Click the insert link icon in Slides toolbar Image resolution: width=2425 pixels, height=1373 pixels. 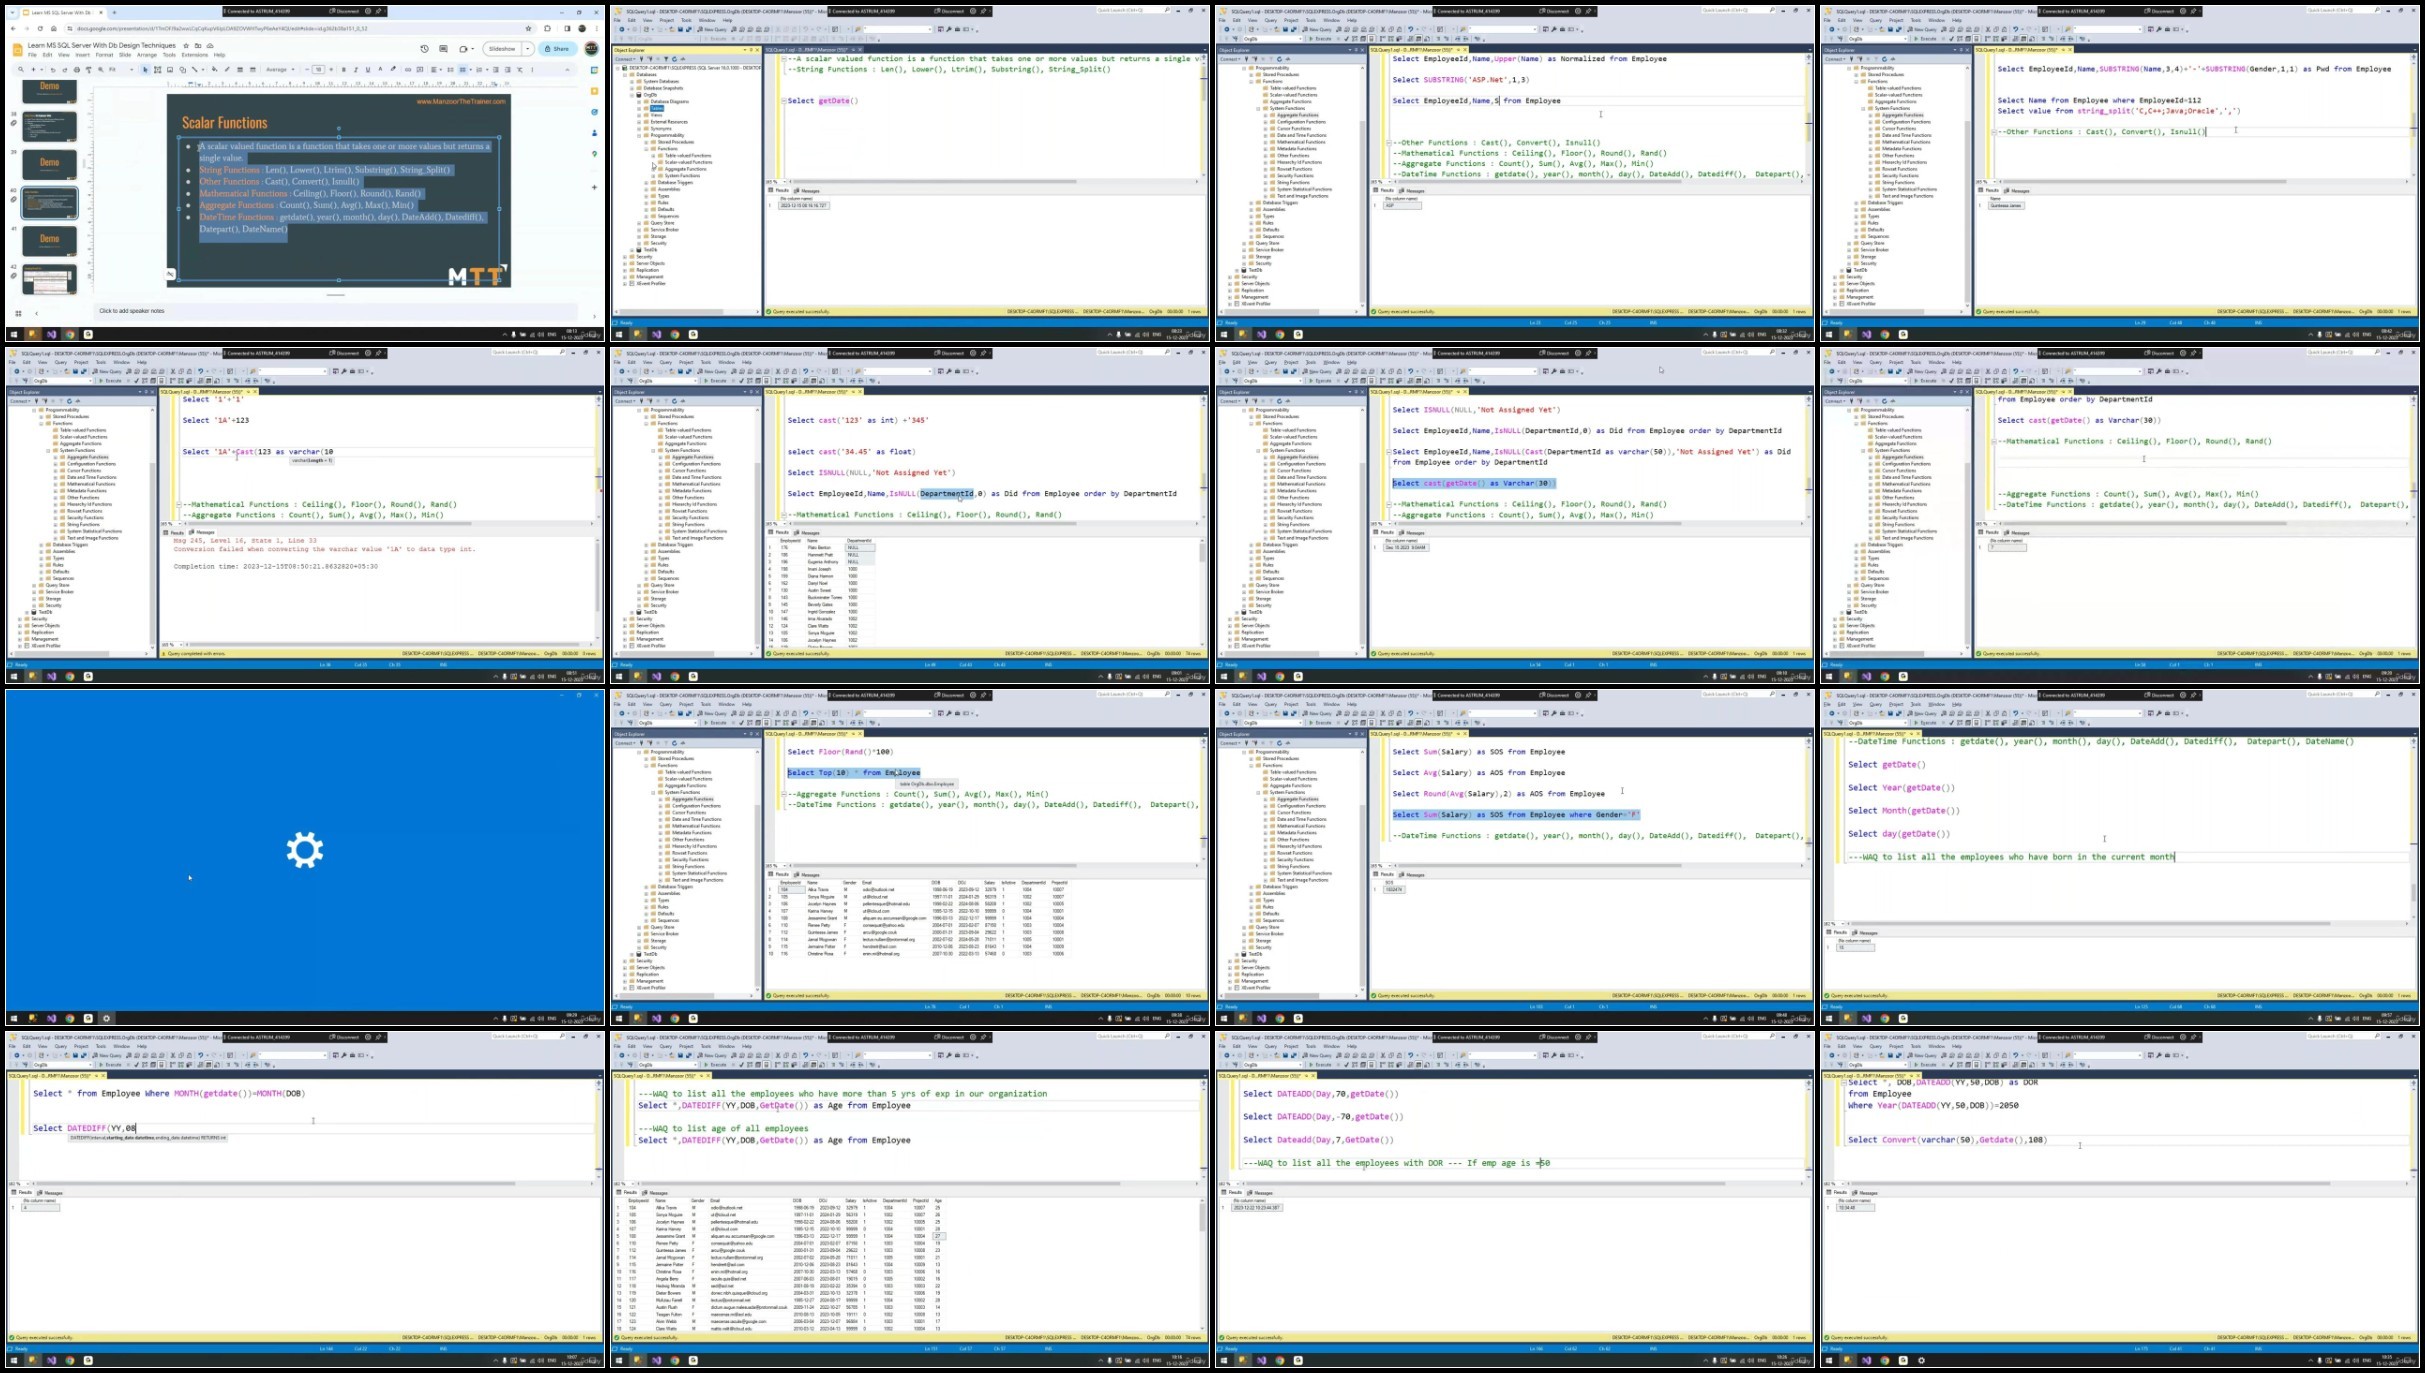[408, 70]
